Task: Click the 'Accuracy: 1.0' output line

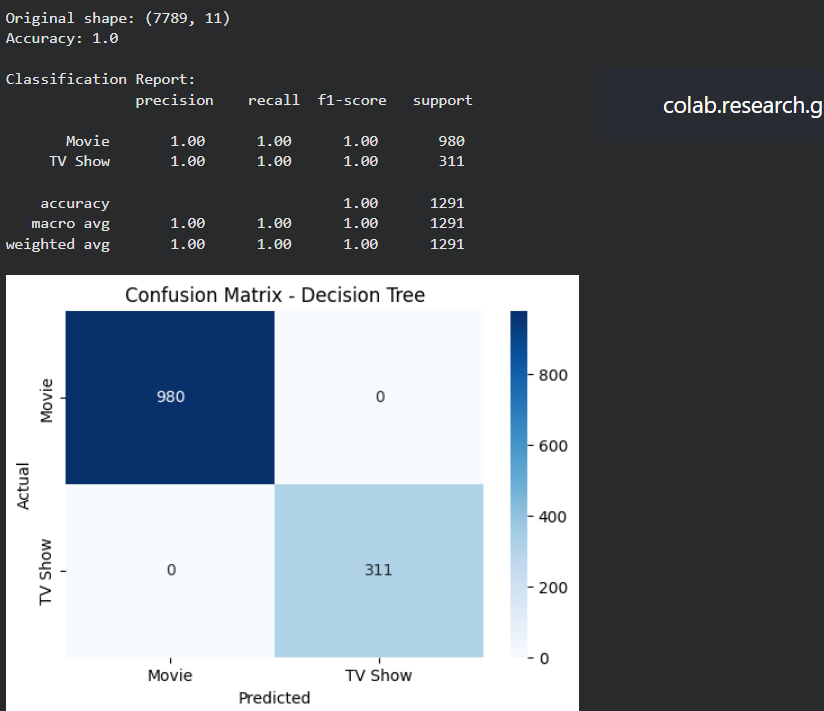Action: [62, 38]
